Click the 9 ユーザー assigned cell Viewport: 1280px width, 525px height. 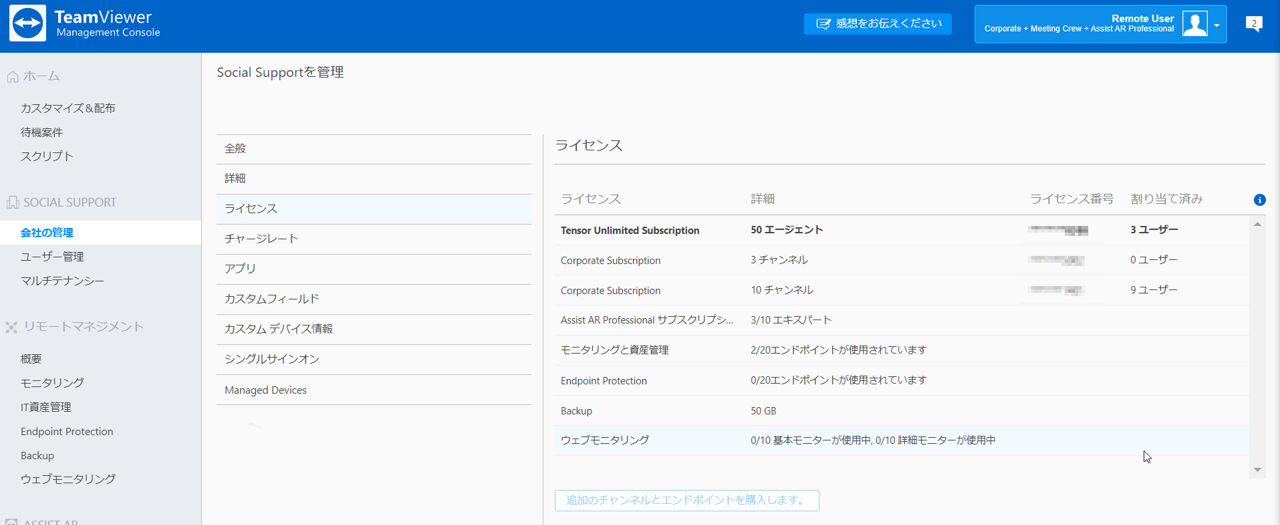click(x=1154, y=290)
